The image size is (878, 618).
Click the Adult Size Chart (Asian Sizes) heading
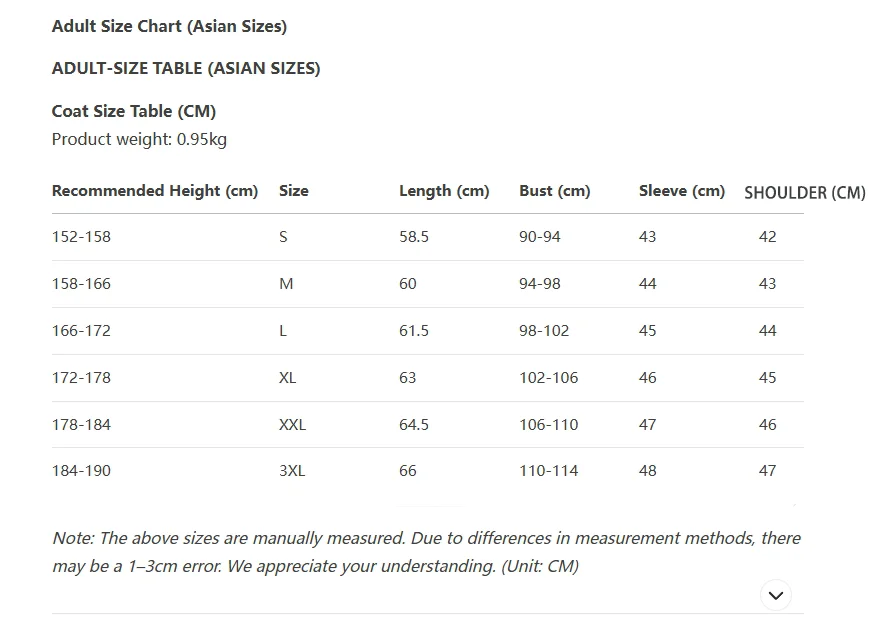click(169, 26)
